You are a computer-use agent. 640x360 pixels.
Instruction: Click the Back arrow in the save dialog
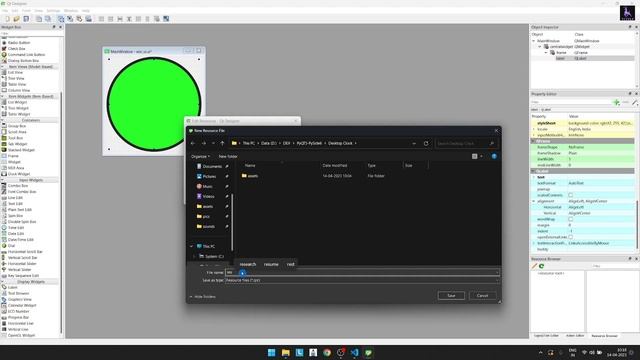click(x=193, y=143)
